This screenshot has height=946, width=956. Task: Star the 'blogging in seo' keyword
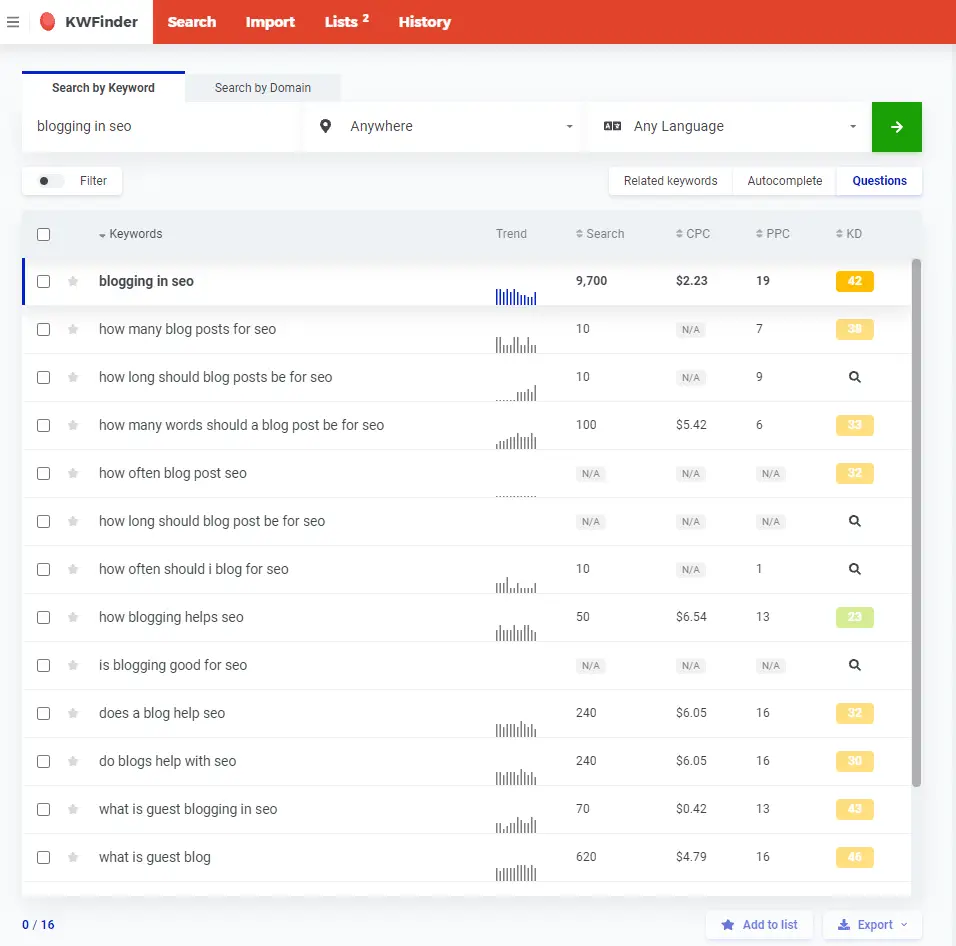(x=73, y=281)
